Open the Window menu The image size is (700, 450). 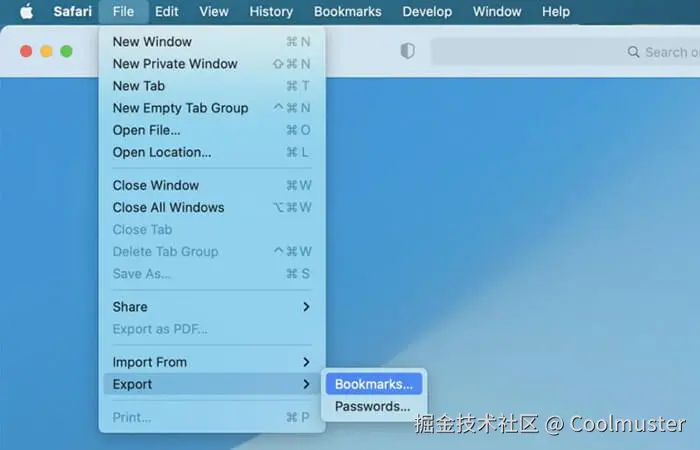[497, 11]
